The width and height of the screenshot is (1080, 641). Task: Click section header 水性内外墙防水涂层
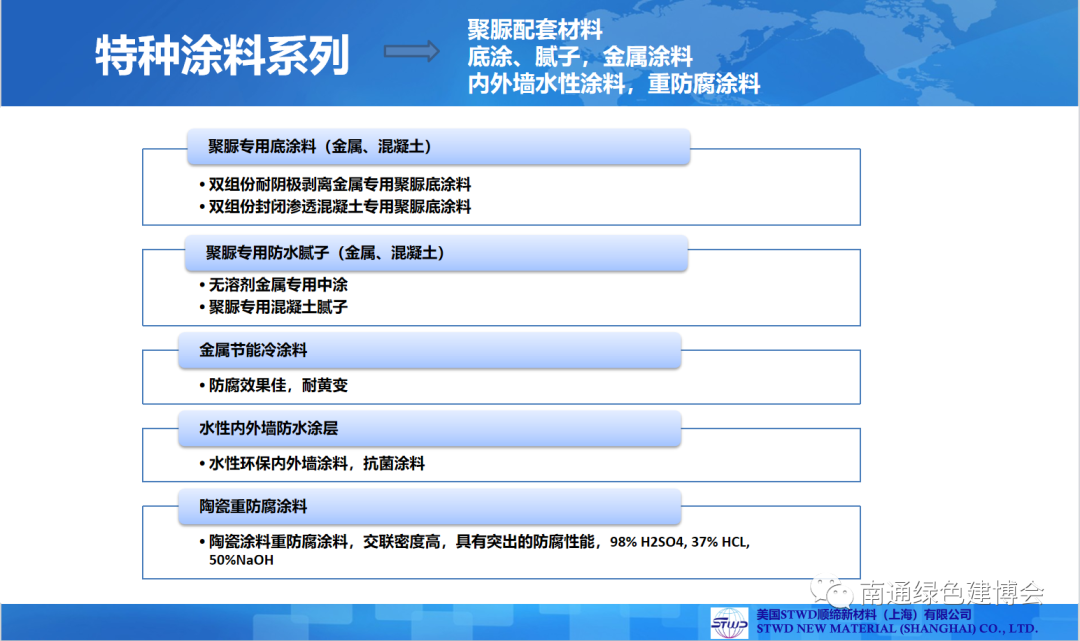coord(430,428)
